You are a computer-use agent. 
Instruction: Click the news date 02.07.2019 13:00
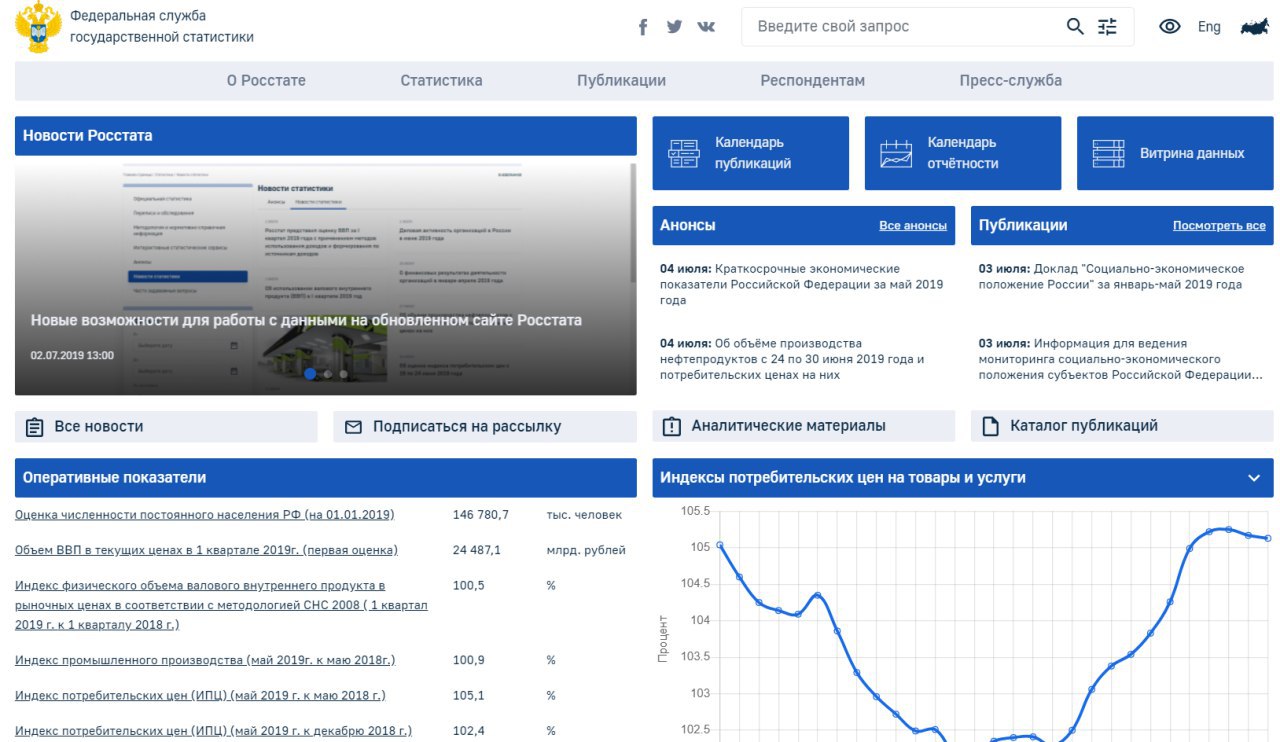pos(72,355)
